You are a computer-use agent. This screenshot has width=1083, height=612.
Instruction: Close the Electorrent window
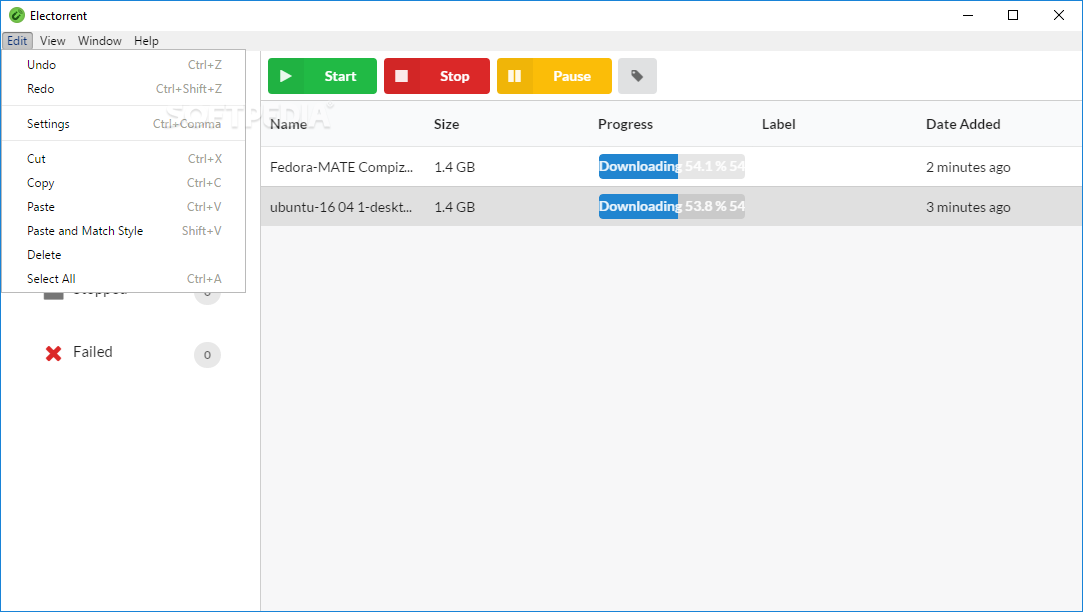pos(1058,15)
